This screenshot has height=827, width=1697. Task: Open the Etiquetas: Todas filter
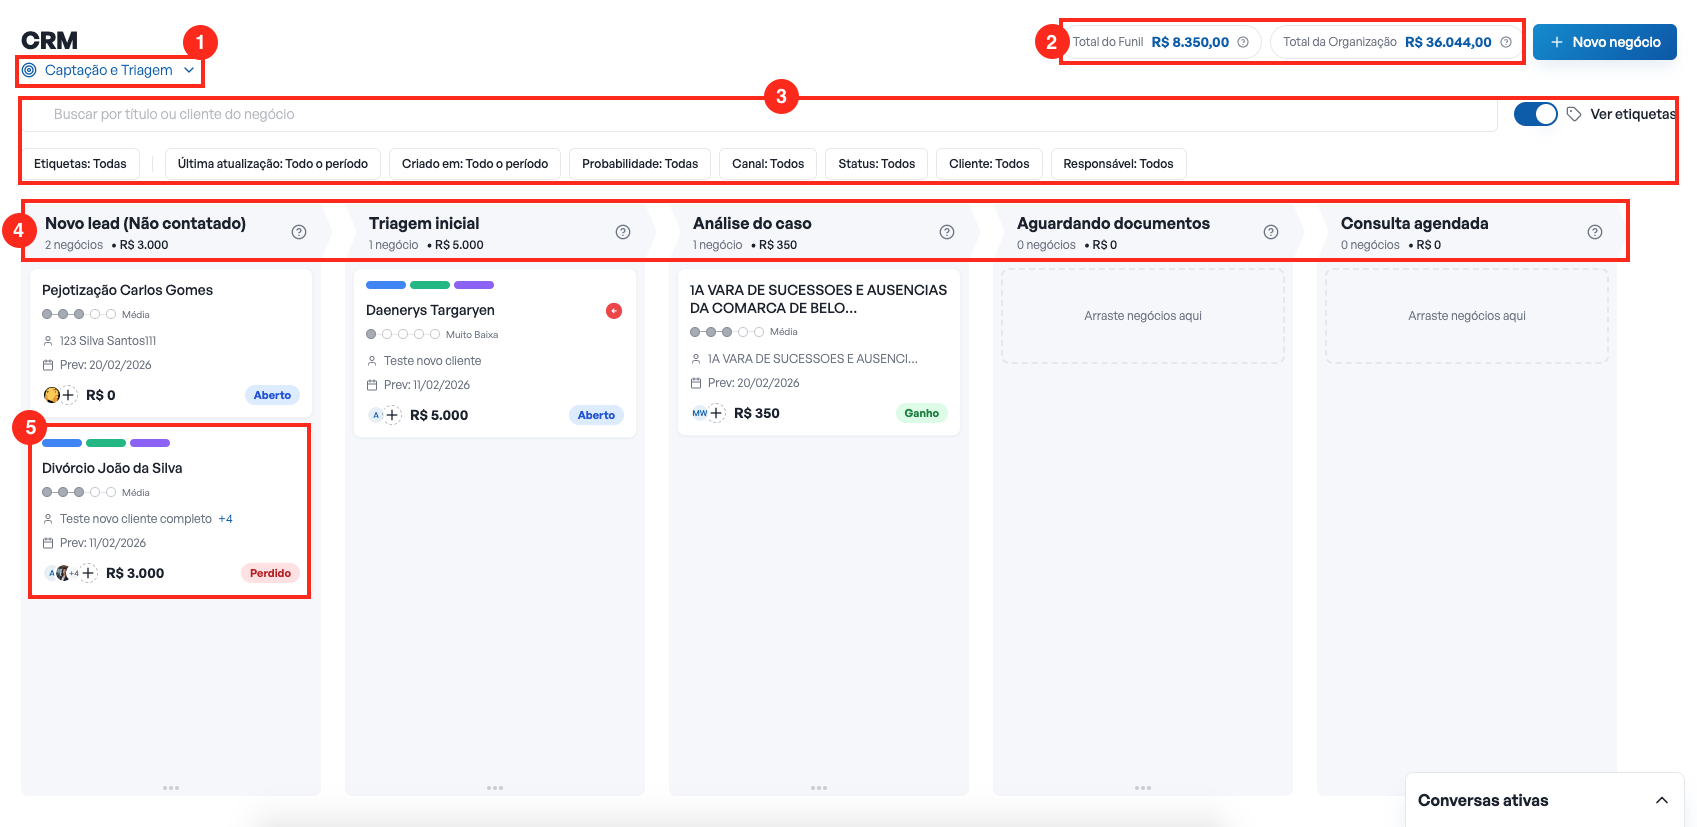(x=80, y=164)
